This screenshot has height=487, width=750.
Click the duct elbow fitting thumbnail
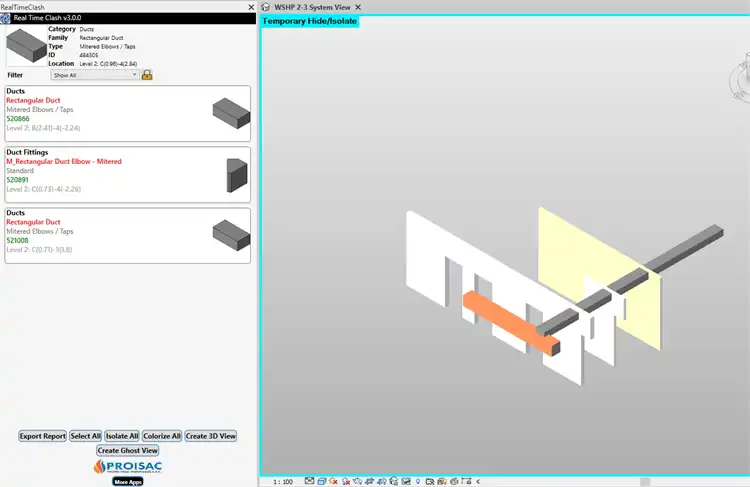[x=236, y=175]
